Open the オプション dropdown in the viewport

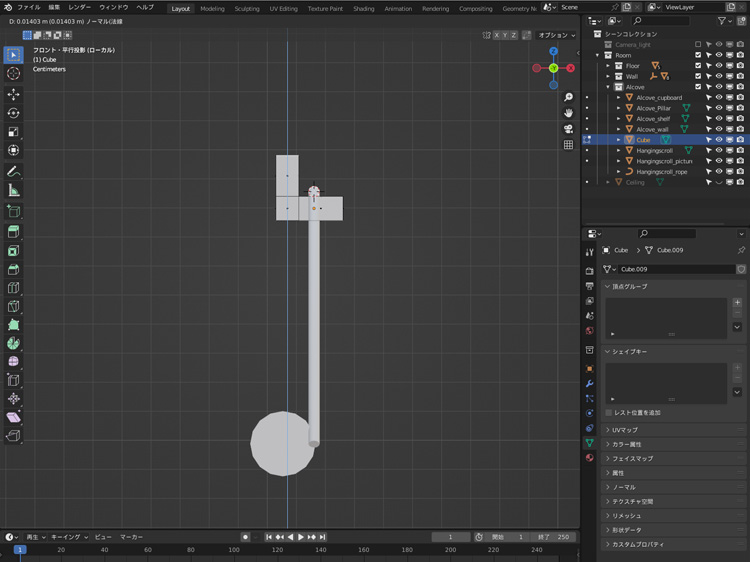[555, 35]
